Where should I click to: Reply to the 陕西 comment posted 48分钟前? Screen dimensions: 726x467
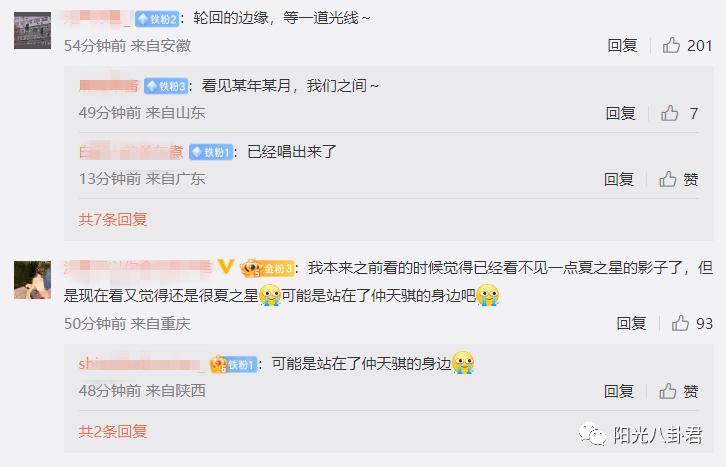point(619,392)
